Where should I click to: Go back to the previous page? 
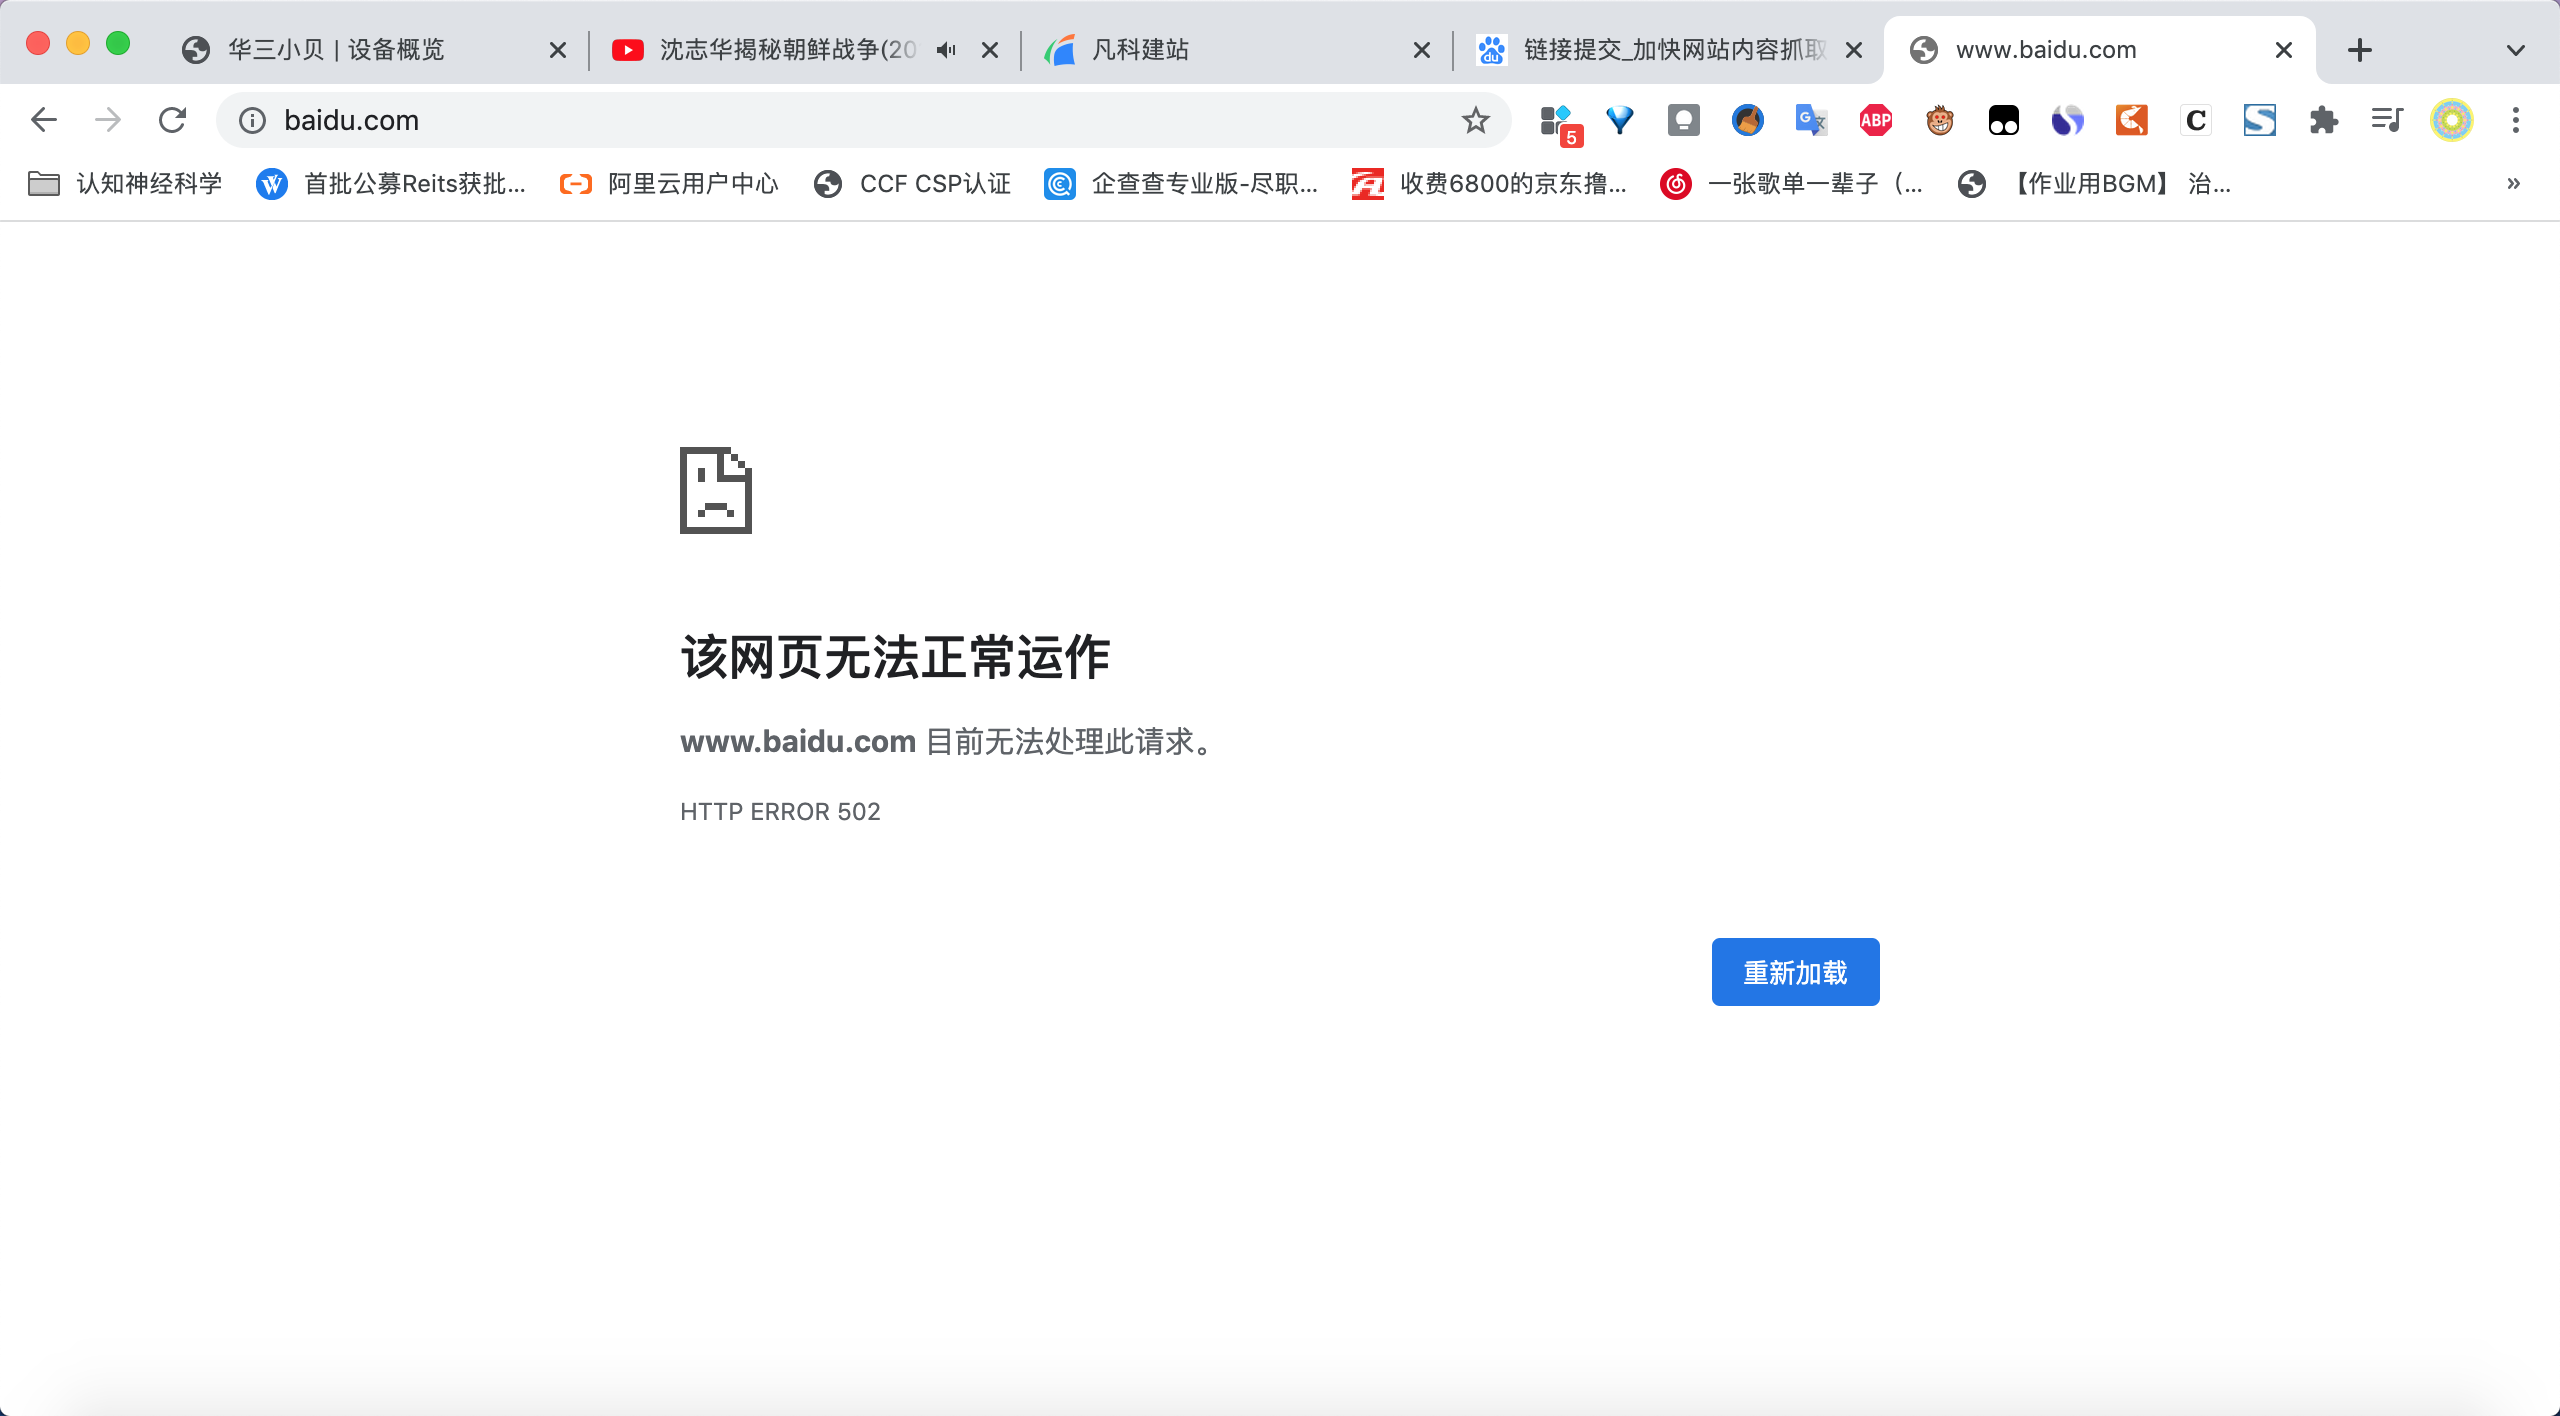[x=44, y=121]
